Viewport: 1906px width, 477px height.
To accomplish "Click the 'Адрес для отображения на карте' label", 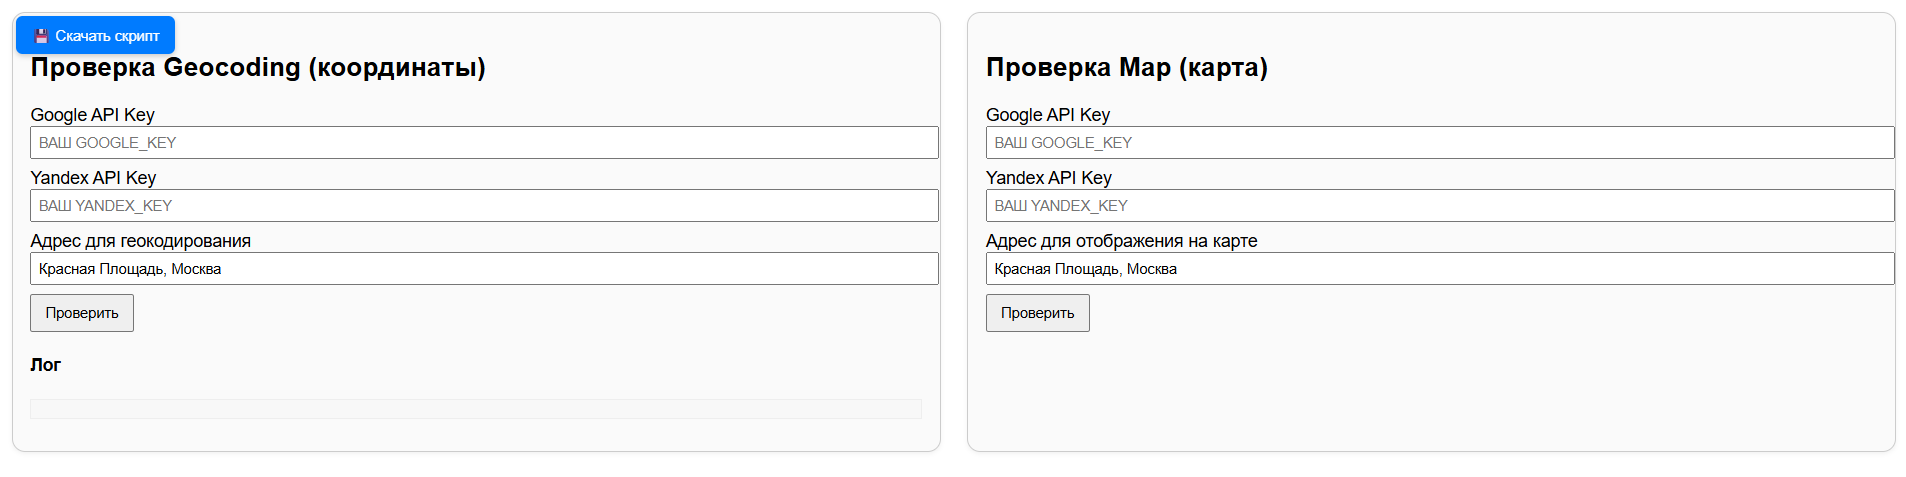I will pyautogui.click(x=1121, y=241).
